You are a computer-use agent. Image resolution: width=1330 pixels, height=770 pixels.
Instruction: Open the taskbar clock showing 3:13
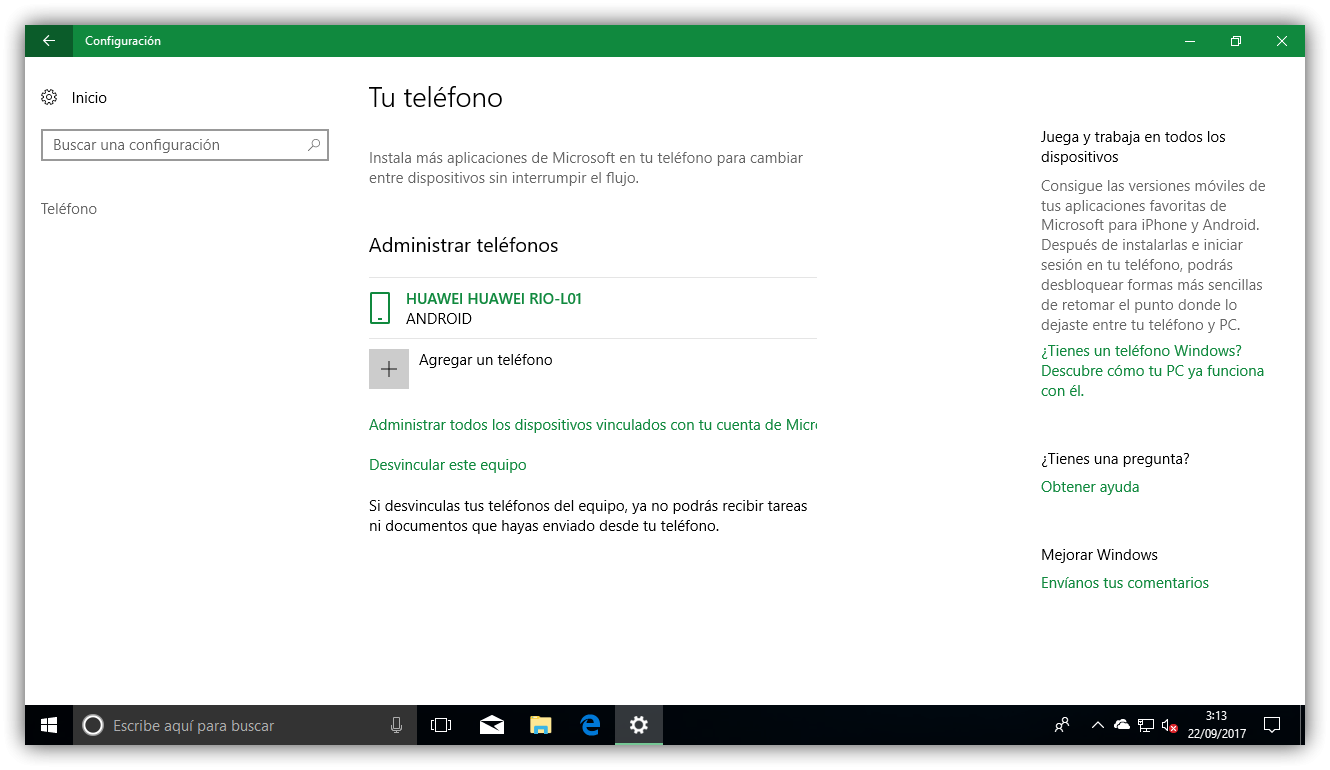pos(1216,725)
